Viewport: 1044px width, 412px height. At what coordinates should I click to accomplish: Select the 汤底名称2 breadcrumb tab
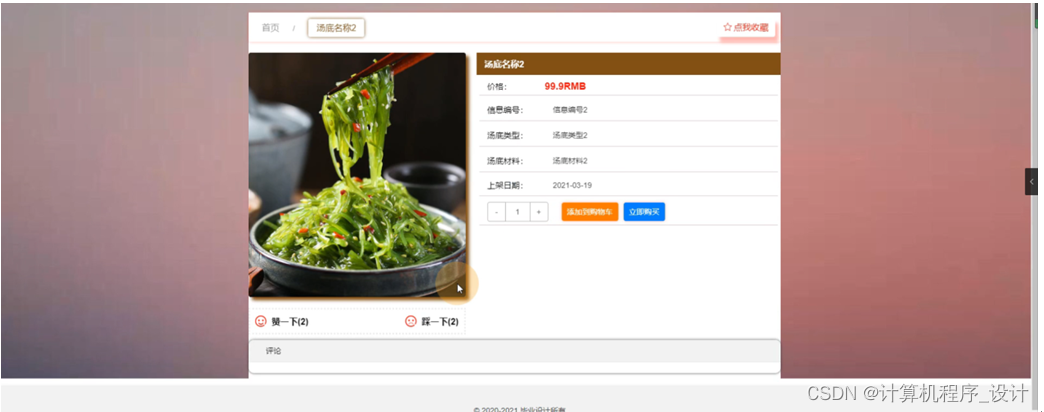click(336, 28)
